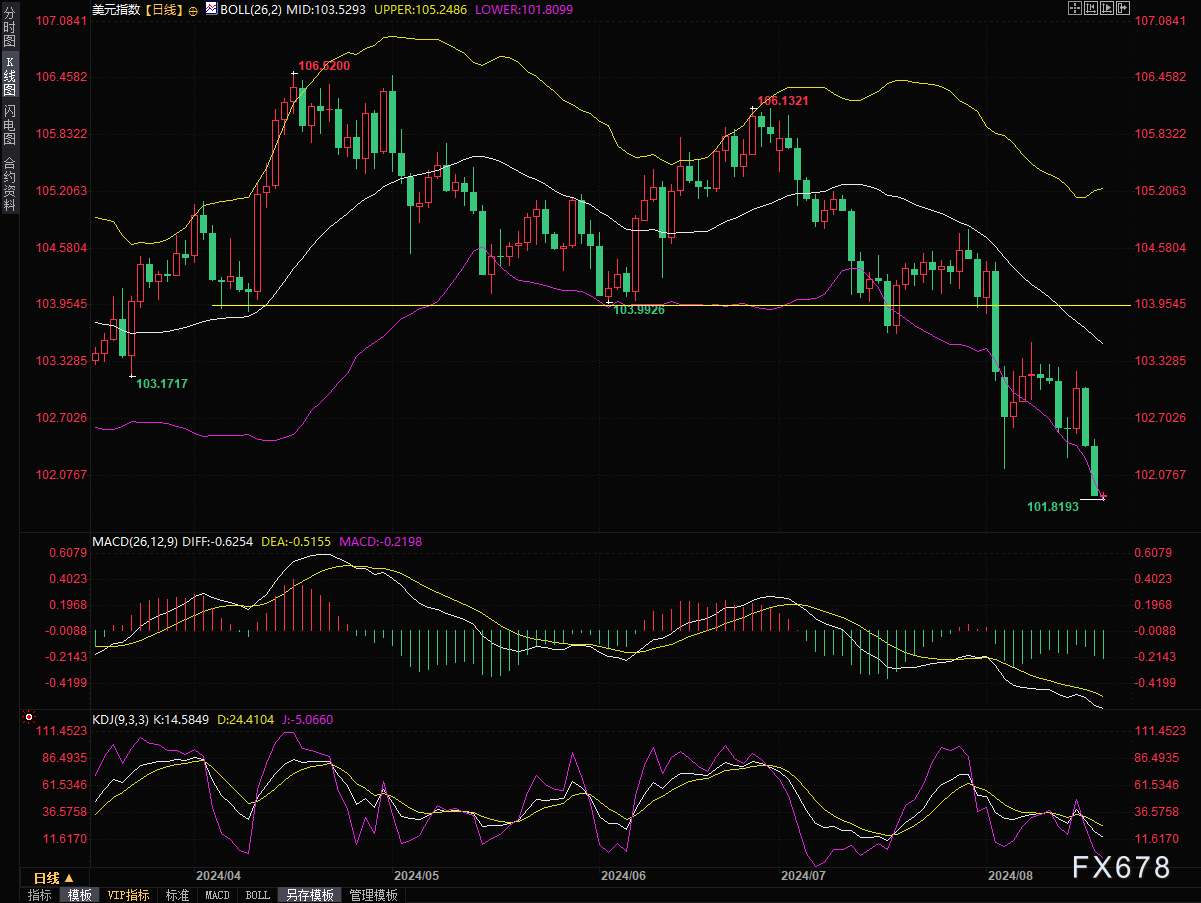
Task: Click the 103.1717 low price label
Action: click(161, 383)
